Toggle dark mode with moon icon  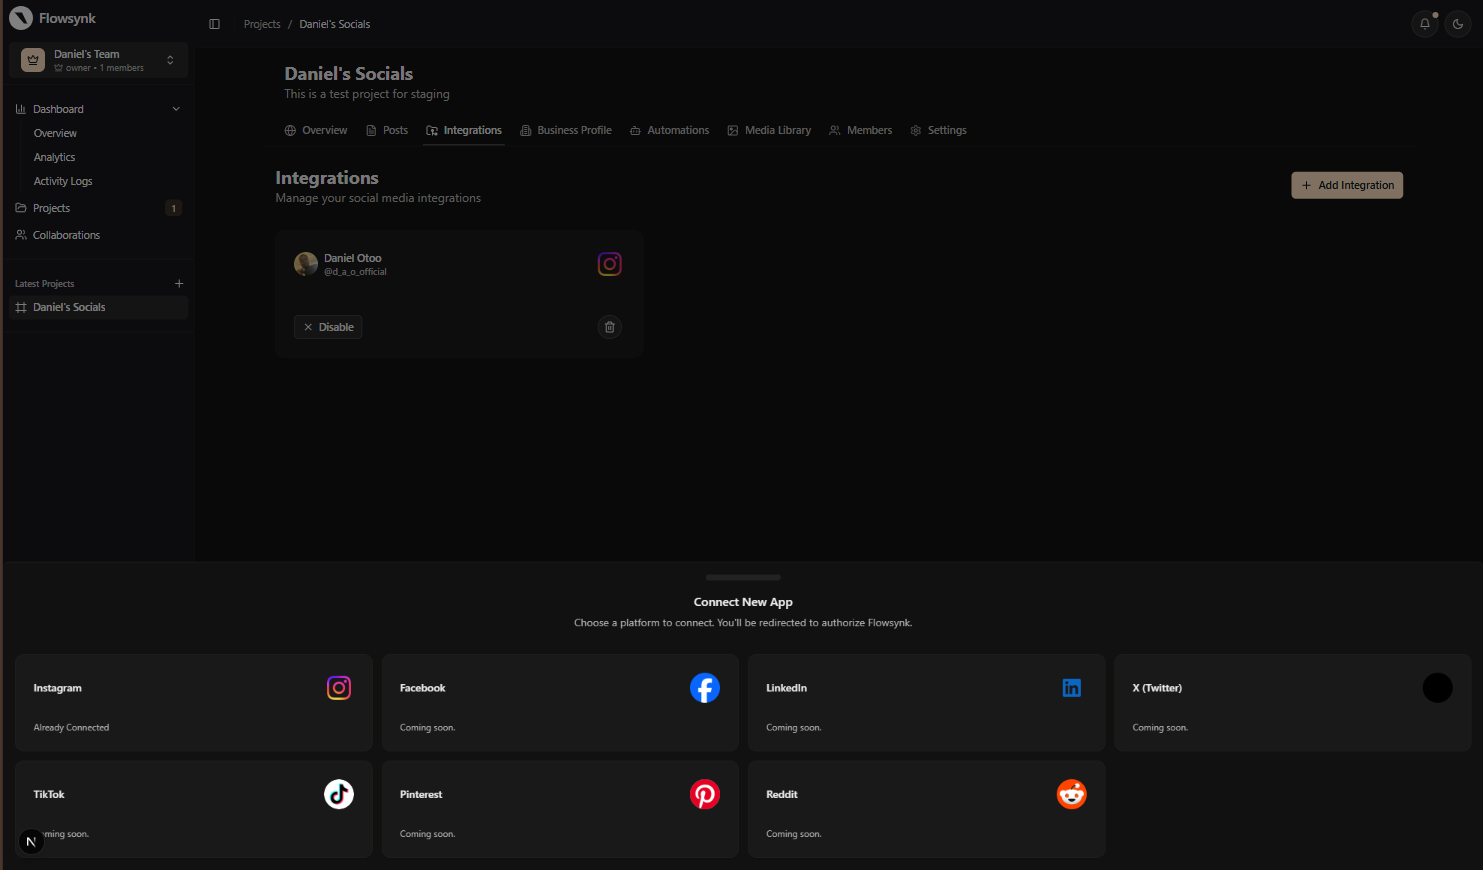[x=1457, y=24]
